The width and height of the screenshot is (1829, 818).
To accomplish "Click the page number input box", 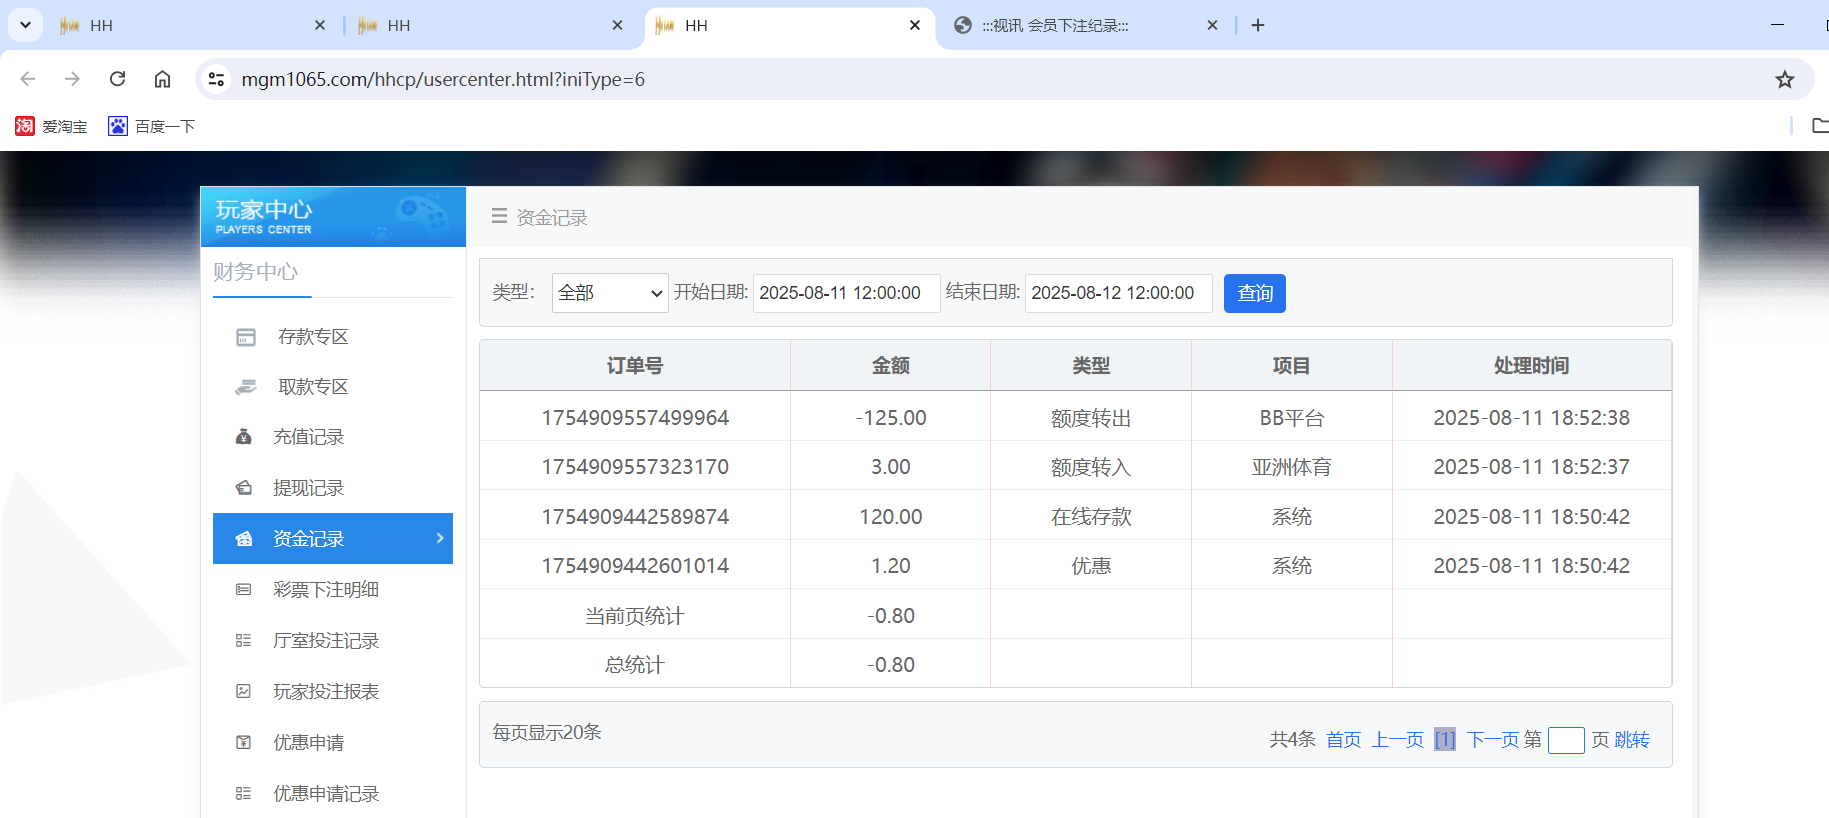I will tap(1565, 740).
